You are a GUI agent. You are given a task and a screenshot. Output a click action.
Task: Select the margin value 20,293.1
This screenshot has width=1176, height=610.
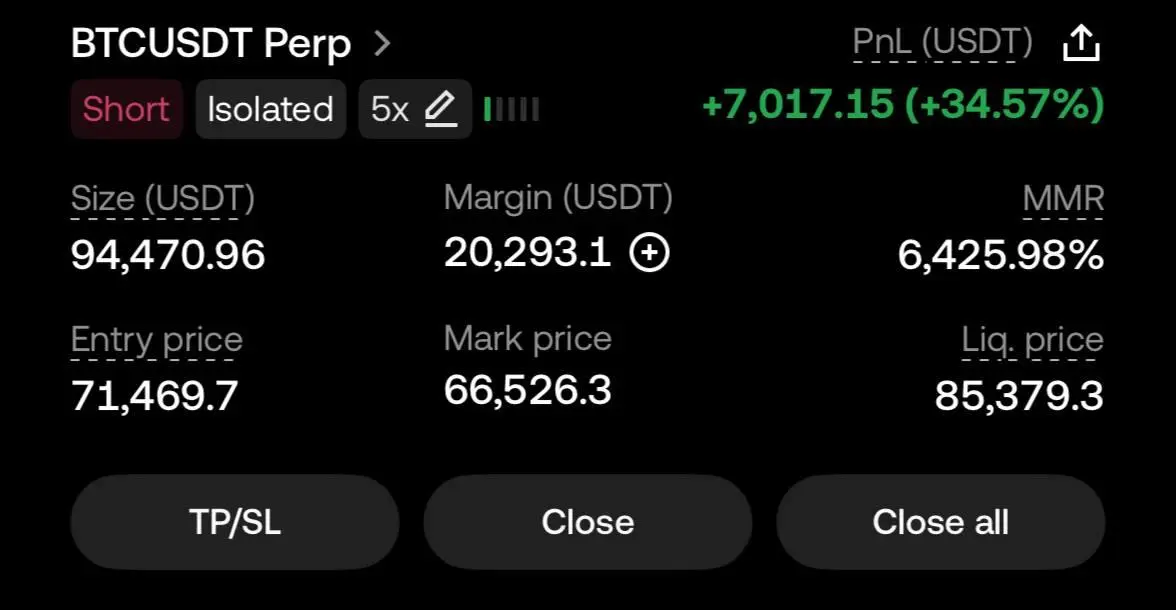[x=527, y=252]
